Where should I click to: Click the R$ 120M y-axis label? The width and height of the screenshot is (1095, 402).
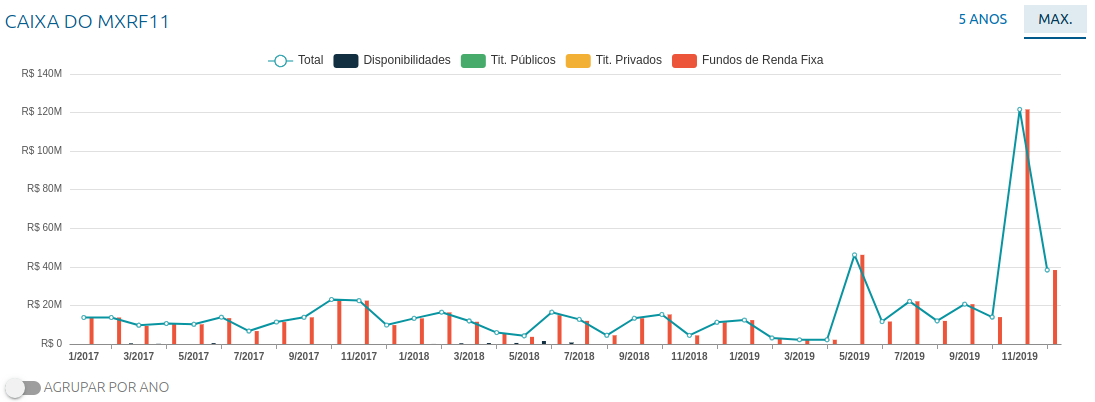pyautogui.click(x=43, y=112)
